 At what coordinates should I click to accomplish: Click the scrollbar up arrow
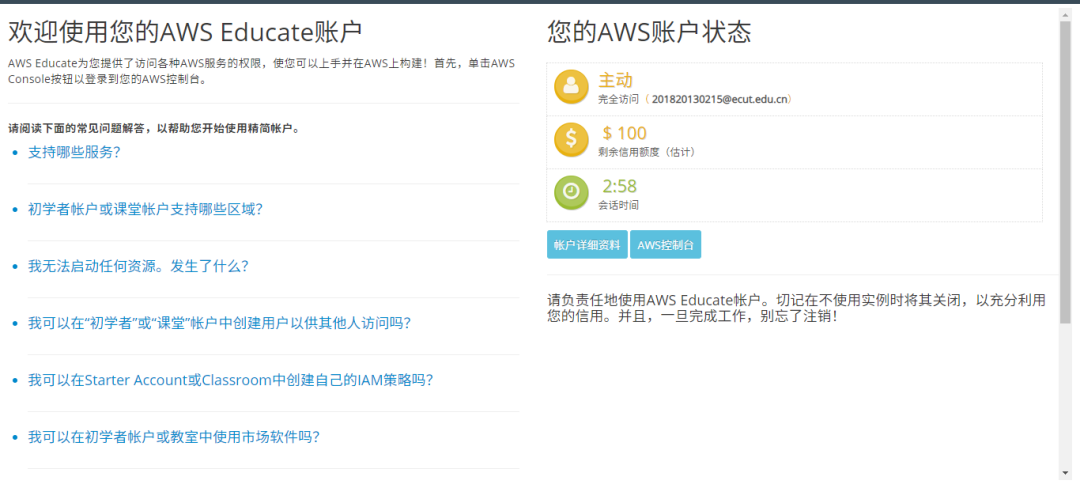[x=1066, y=13]
